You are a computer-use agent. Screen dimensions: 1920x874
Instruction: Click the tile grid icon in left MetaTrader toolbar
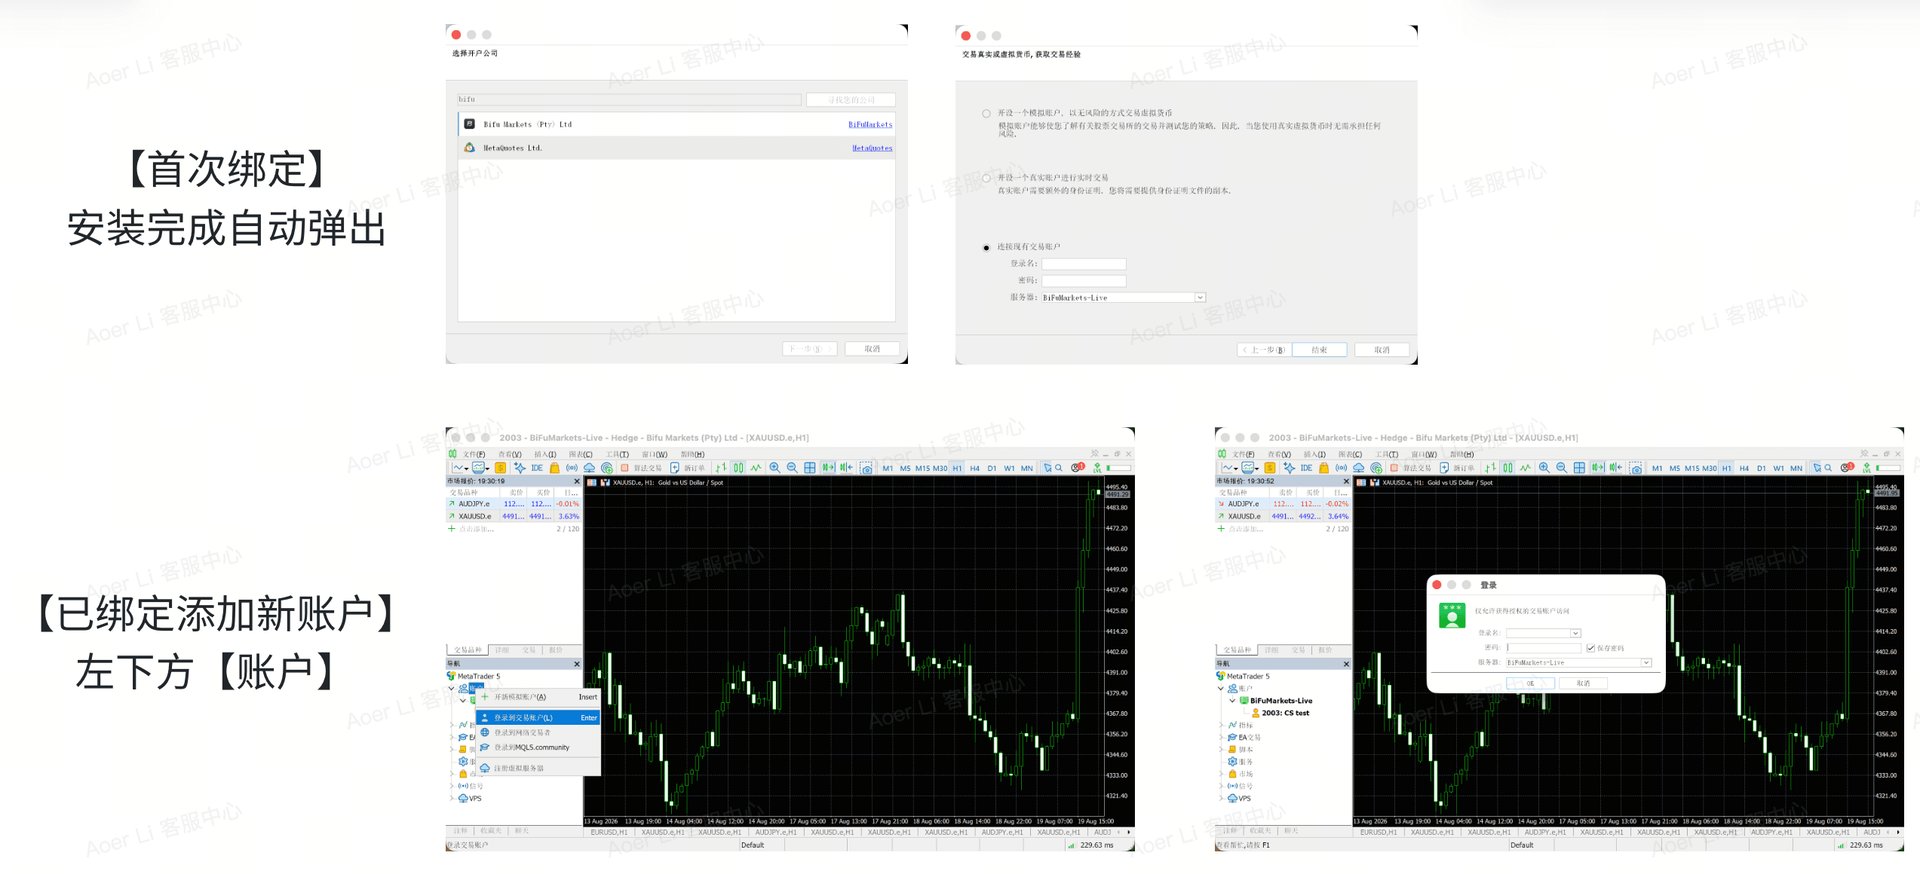pos(809,468)
